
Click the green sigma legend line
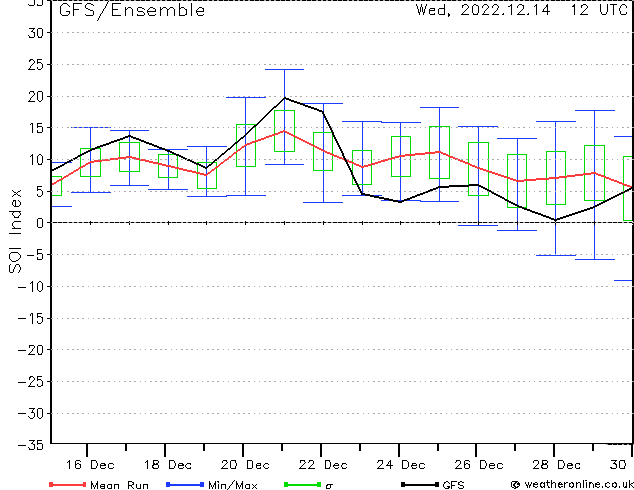tap(302, 484)
